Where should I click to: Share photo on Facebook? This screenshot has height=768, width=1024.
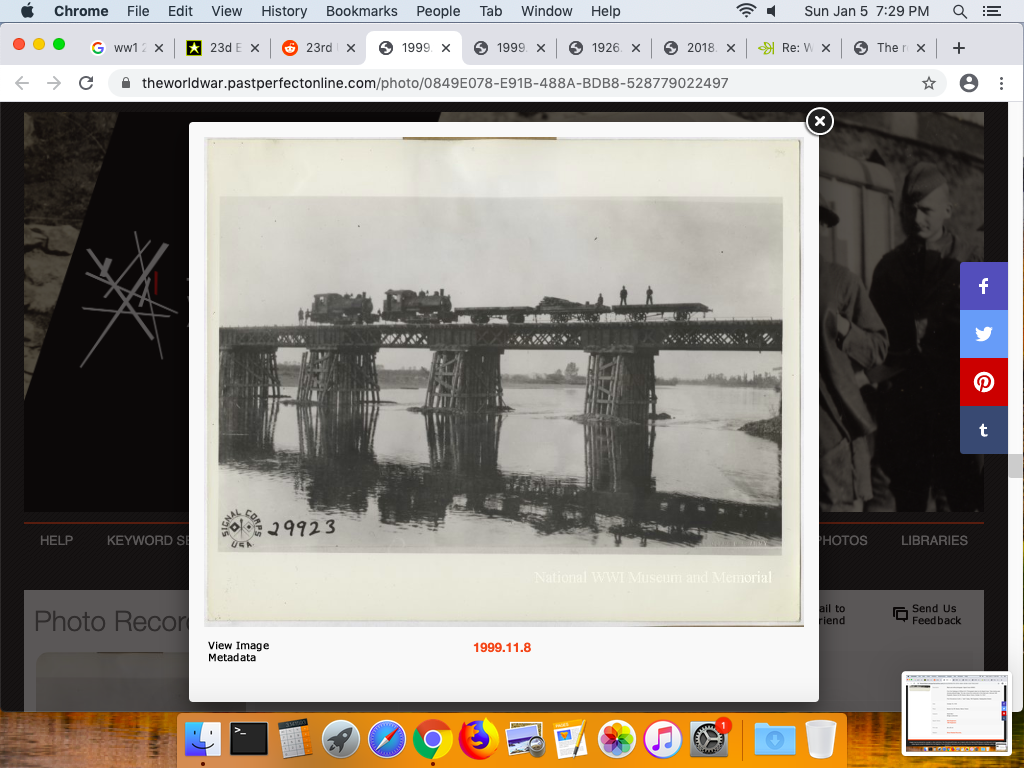pos(983,287)
